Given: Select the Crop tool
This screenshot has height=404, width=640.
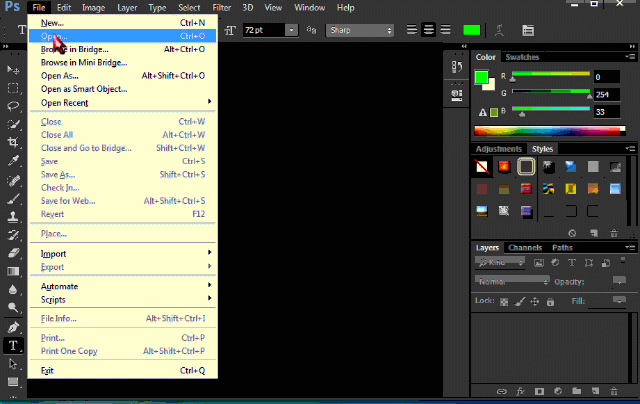Looking at the screenshot, I should (13, 142).
